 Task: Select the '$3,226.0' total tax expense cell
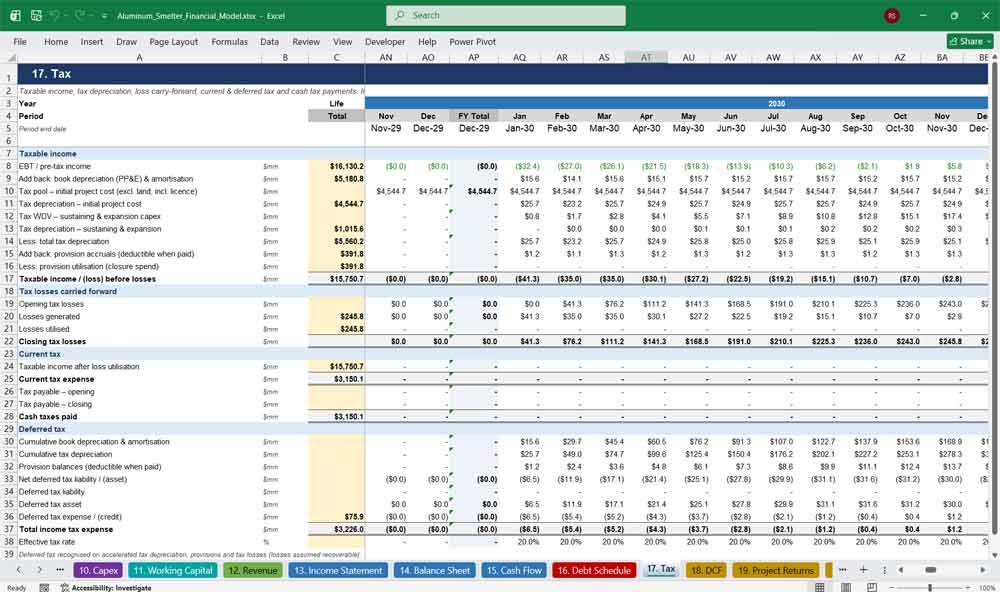tap(337, 529)
